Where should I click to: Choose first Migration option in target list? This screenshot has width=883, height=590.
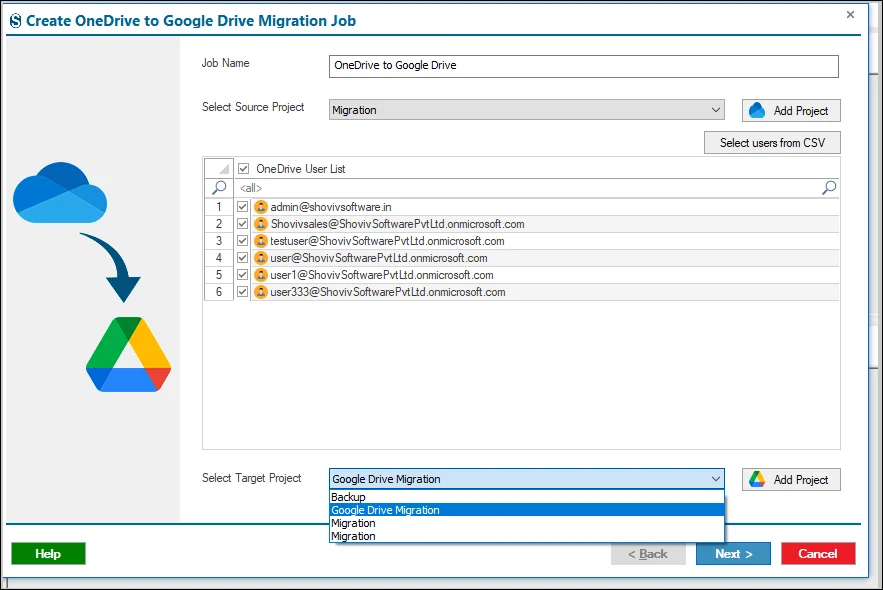[527, 523]
